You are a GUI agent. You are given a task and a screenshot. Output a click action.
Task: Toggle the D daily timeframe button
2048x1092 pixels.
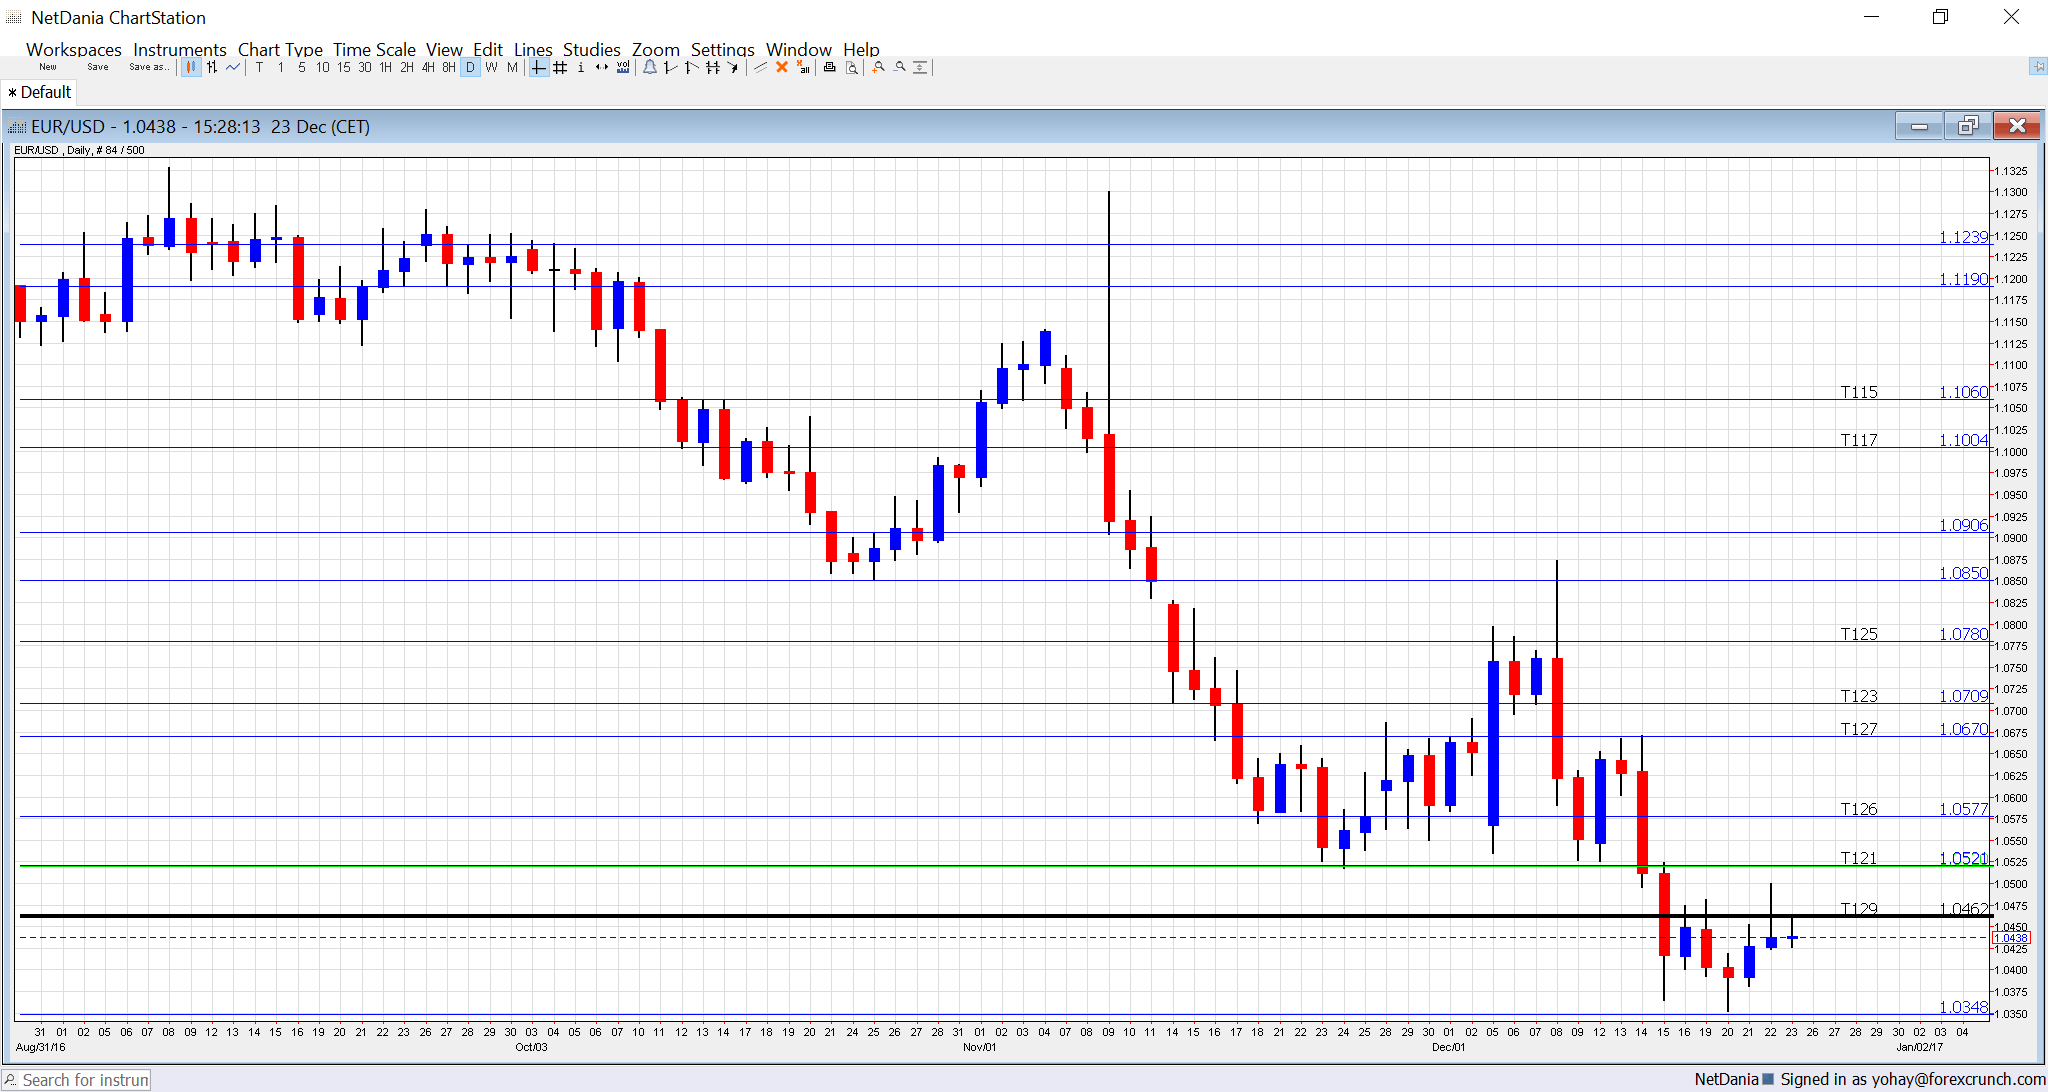point(469,67)
